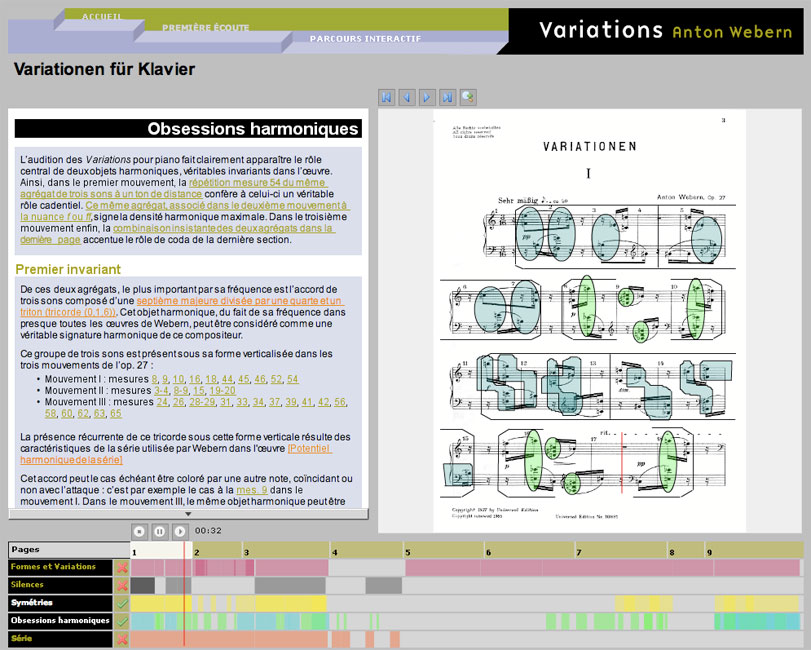This screenshot has width=811, height=650.
Task: Disable the Obsessions harmoniques track
Action: coord(122,621)
